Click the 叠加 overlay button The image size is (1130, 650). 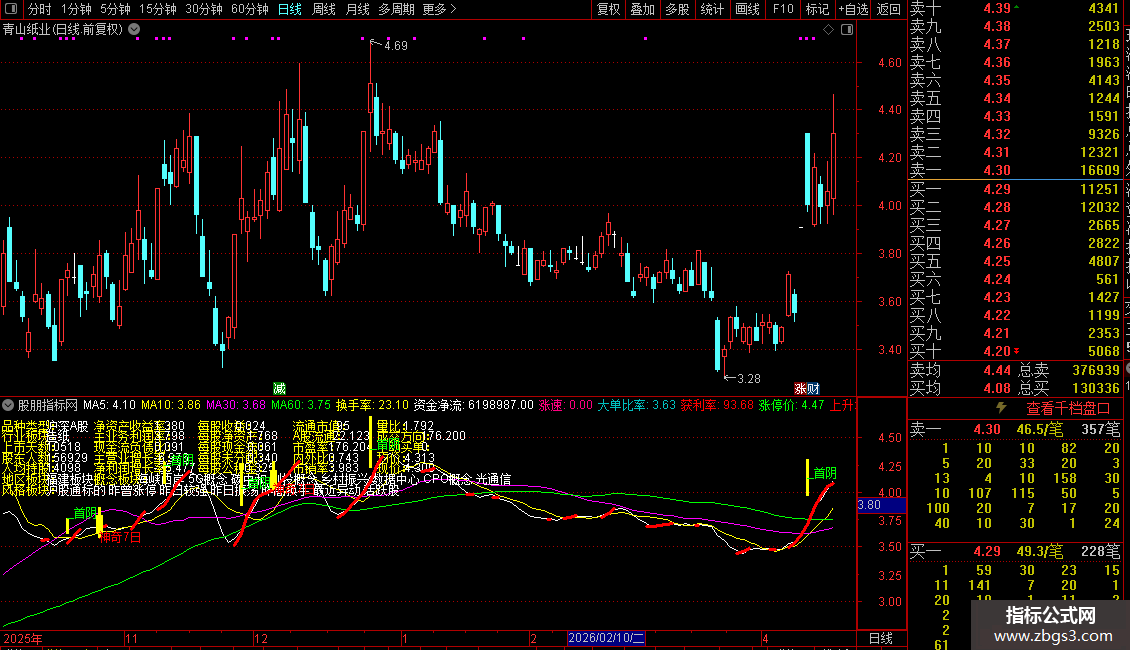(643, 9)
